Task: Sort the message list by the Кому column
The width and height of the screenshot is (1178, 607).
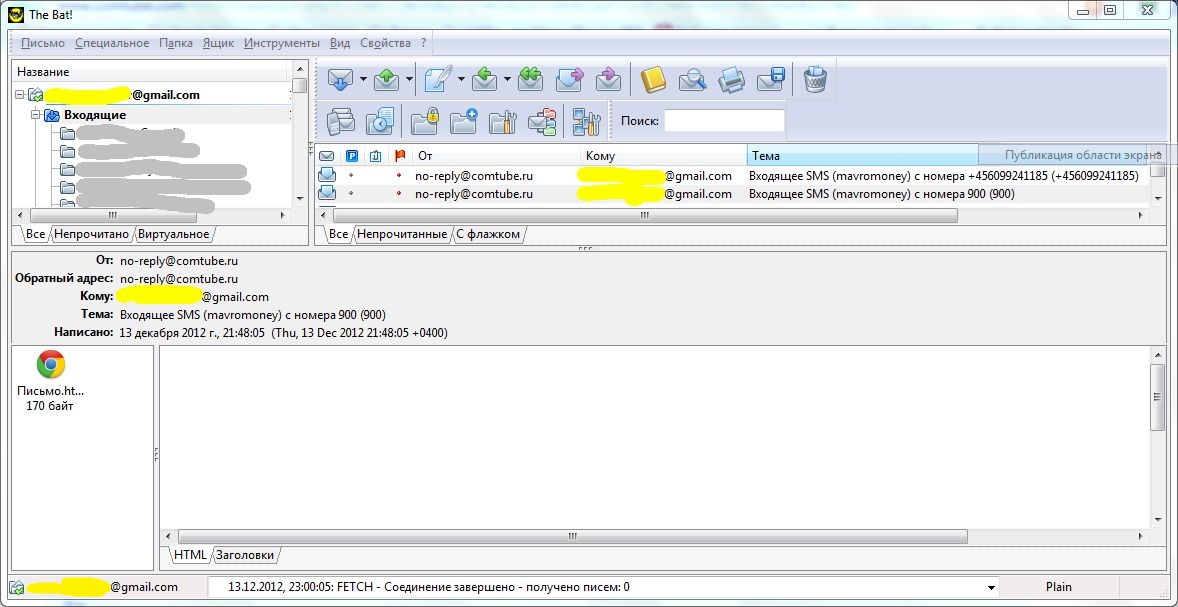Action: [664, 156]
